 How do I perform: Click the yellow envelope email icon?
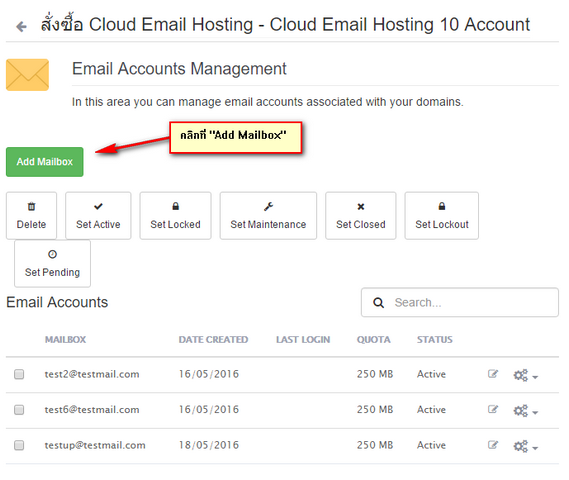point(27,75)
